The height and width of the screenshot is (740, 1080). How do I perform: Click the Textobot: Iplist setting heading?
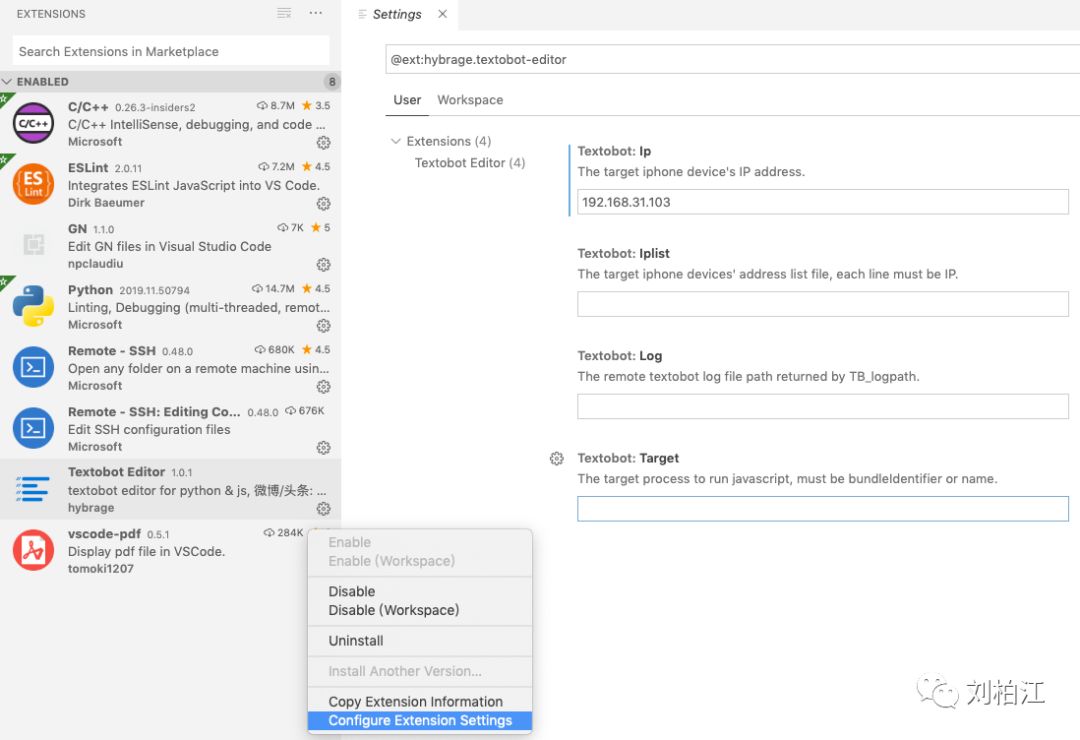[x=623, y=254]
